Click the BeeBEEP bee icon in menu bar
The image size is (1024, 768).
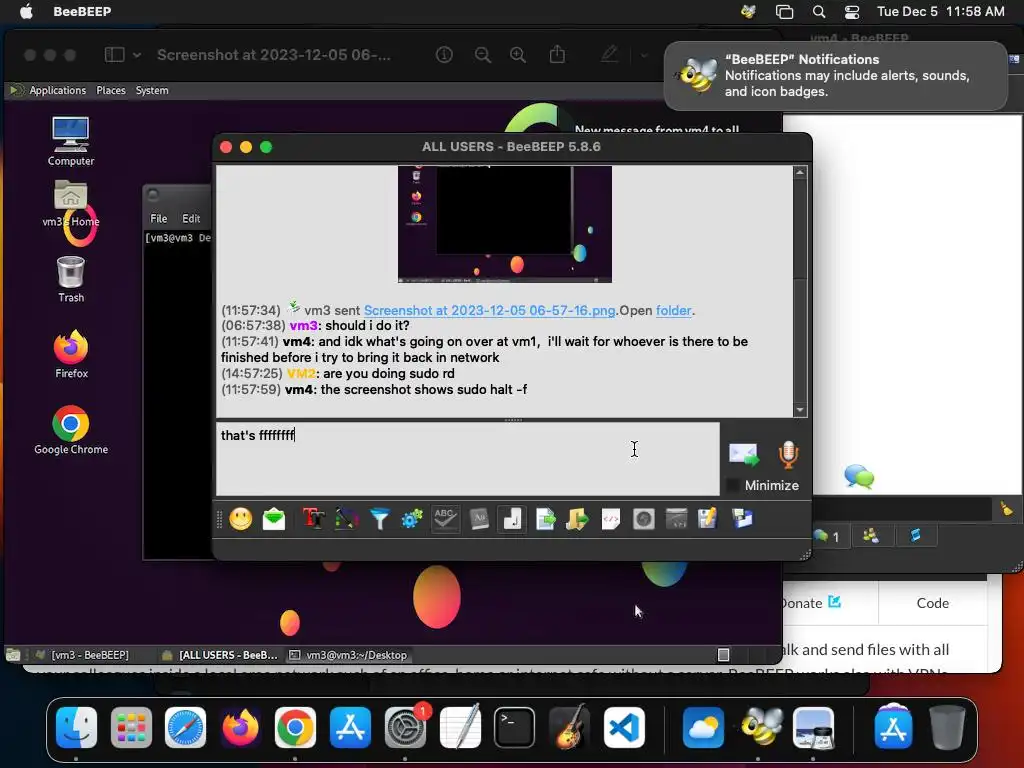click(x=748, y=11)
